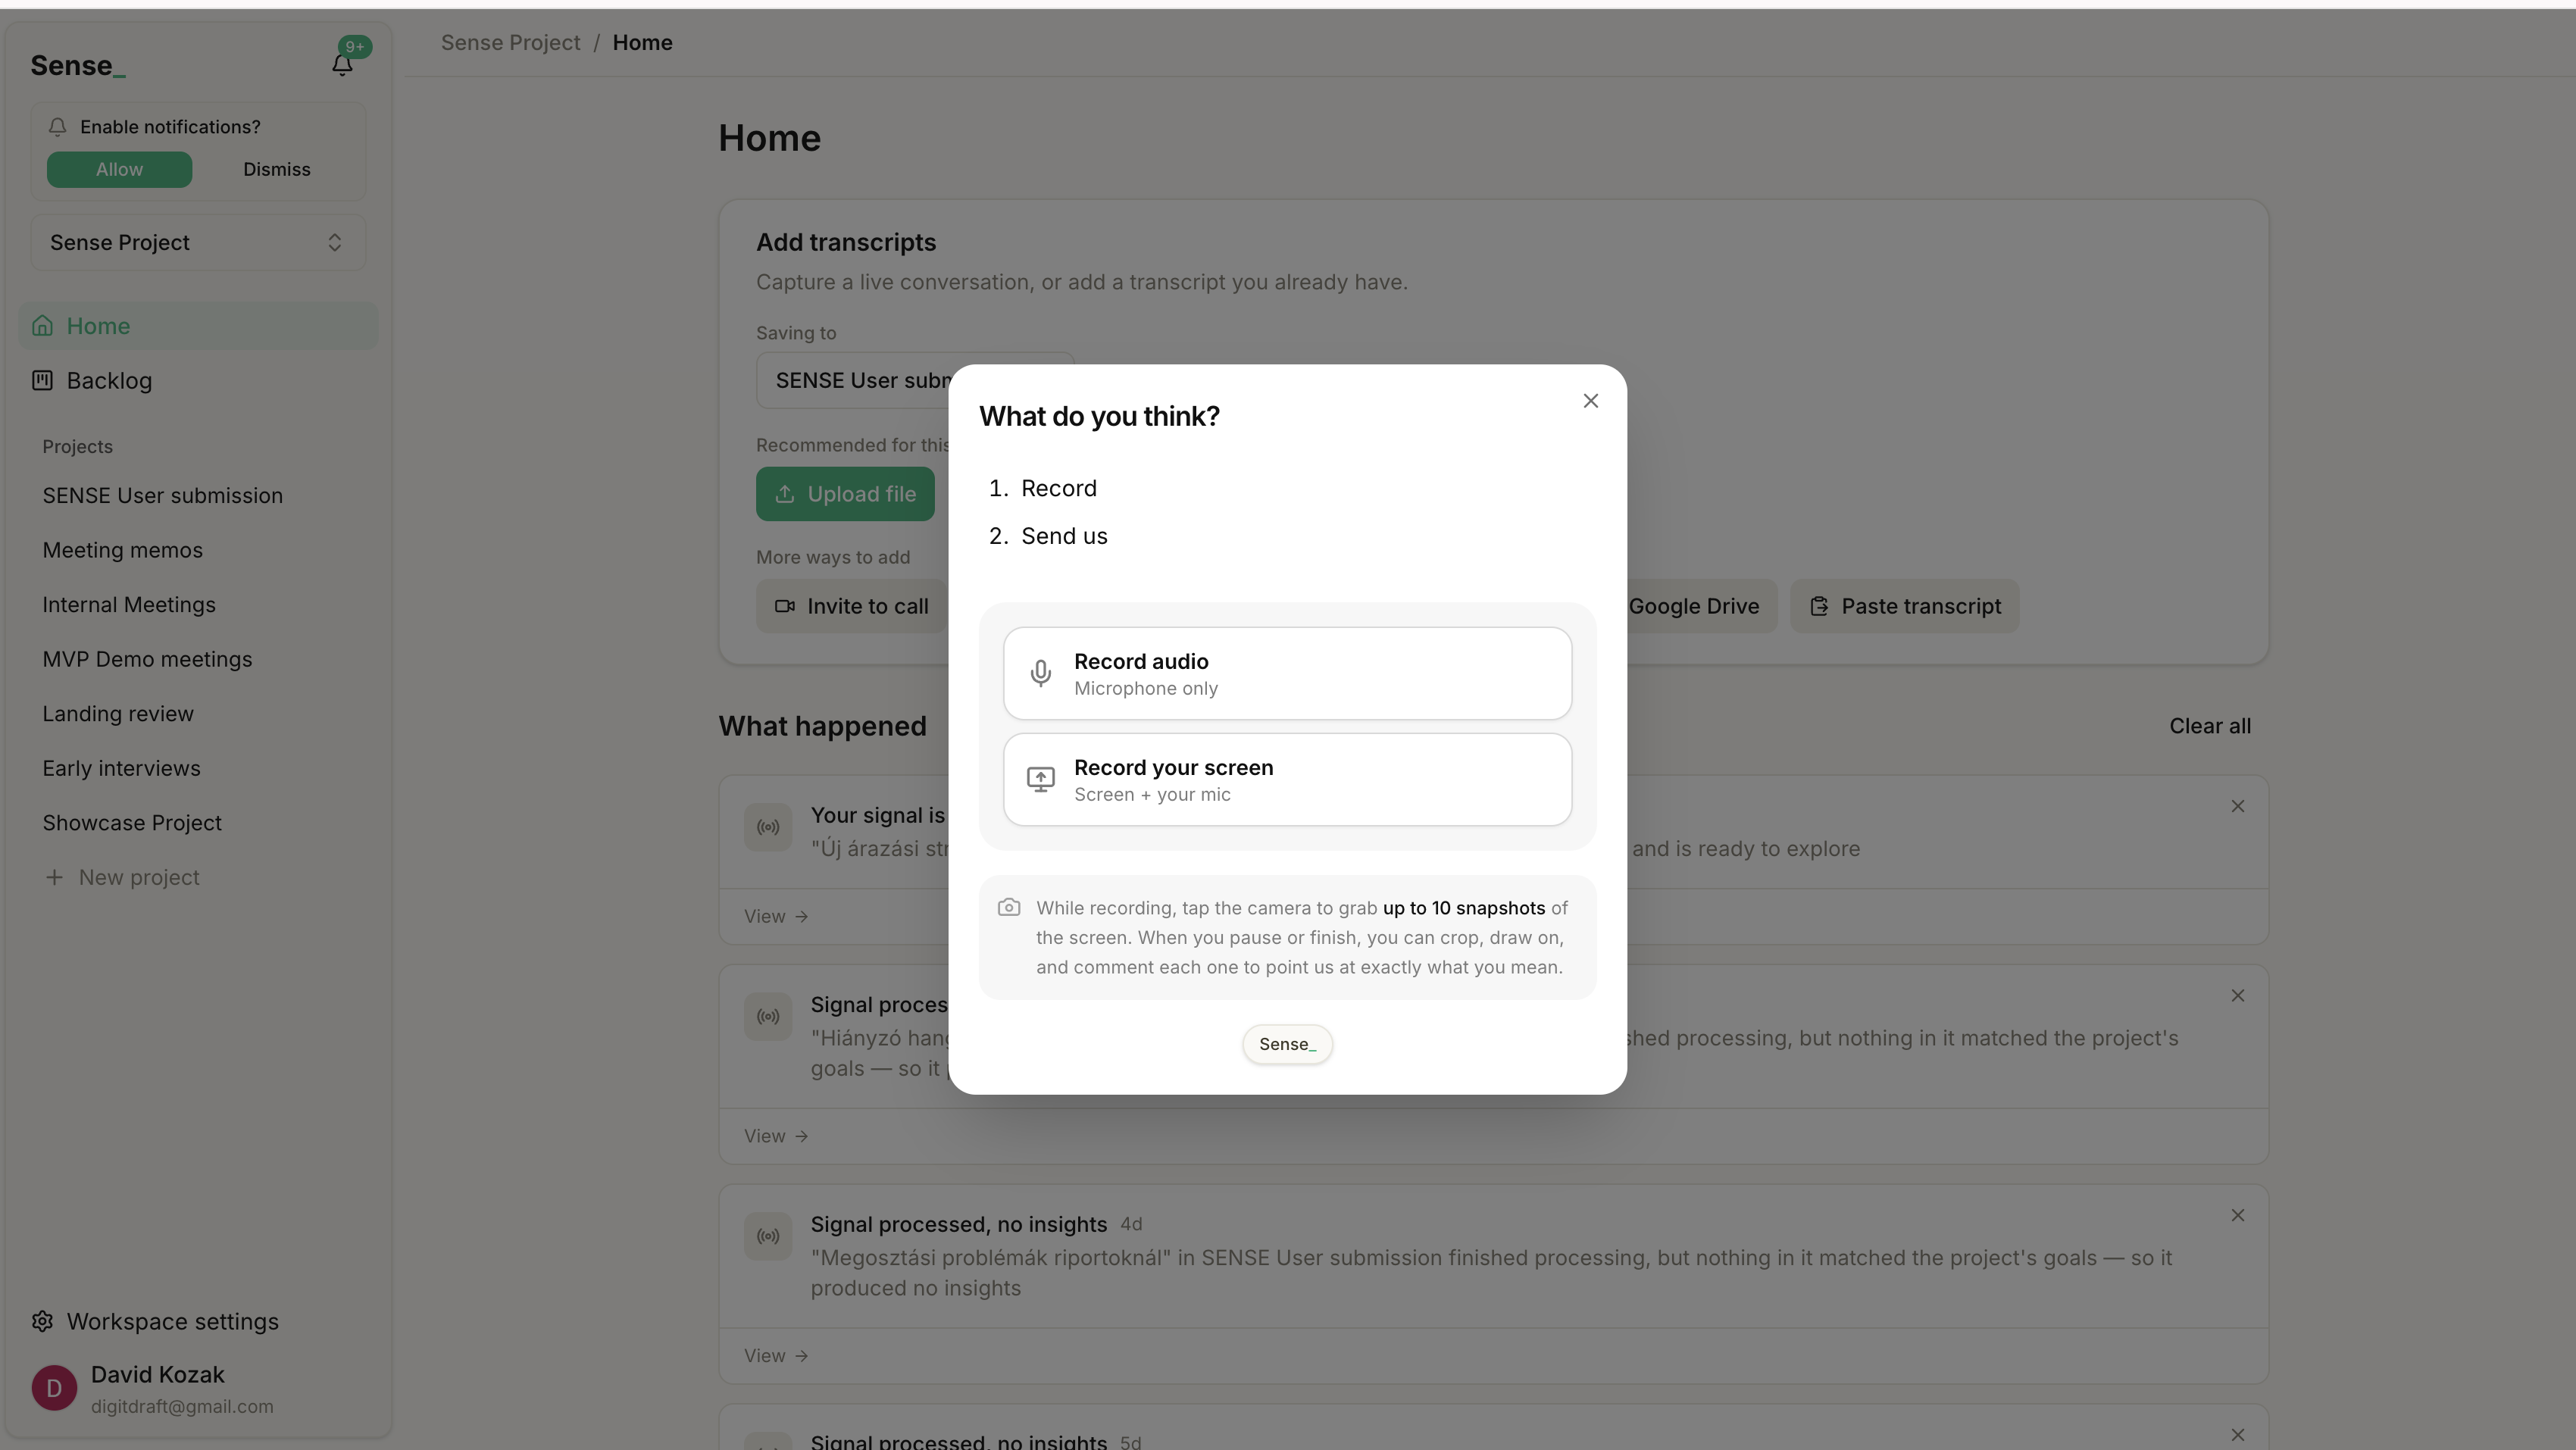
Task: Open the notifications bell icon
Action: tap(342, 65)
